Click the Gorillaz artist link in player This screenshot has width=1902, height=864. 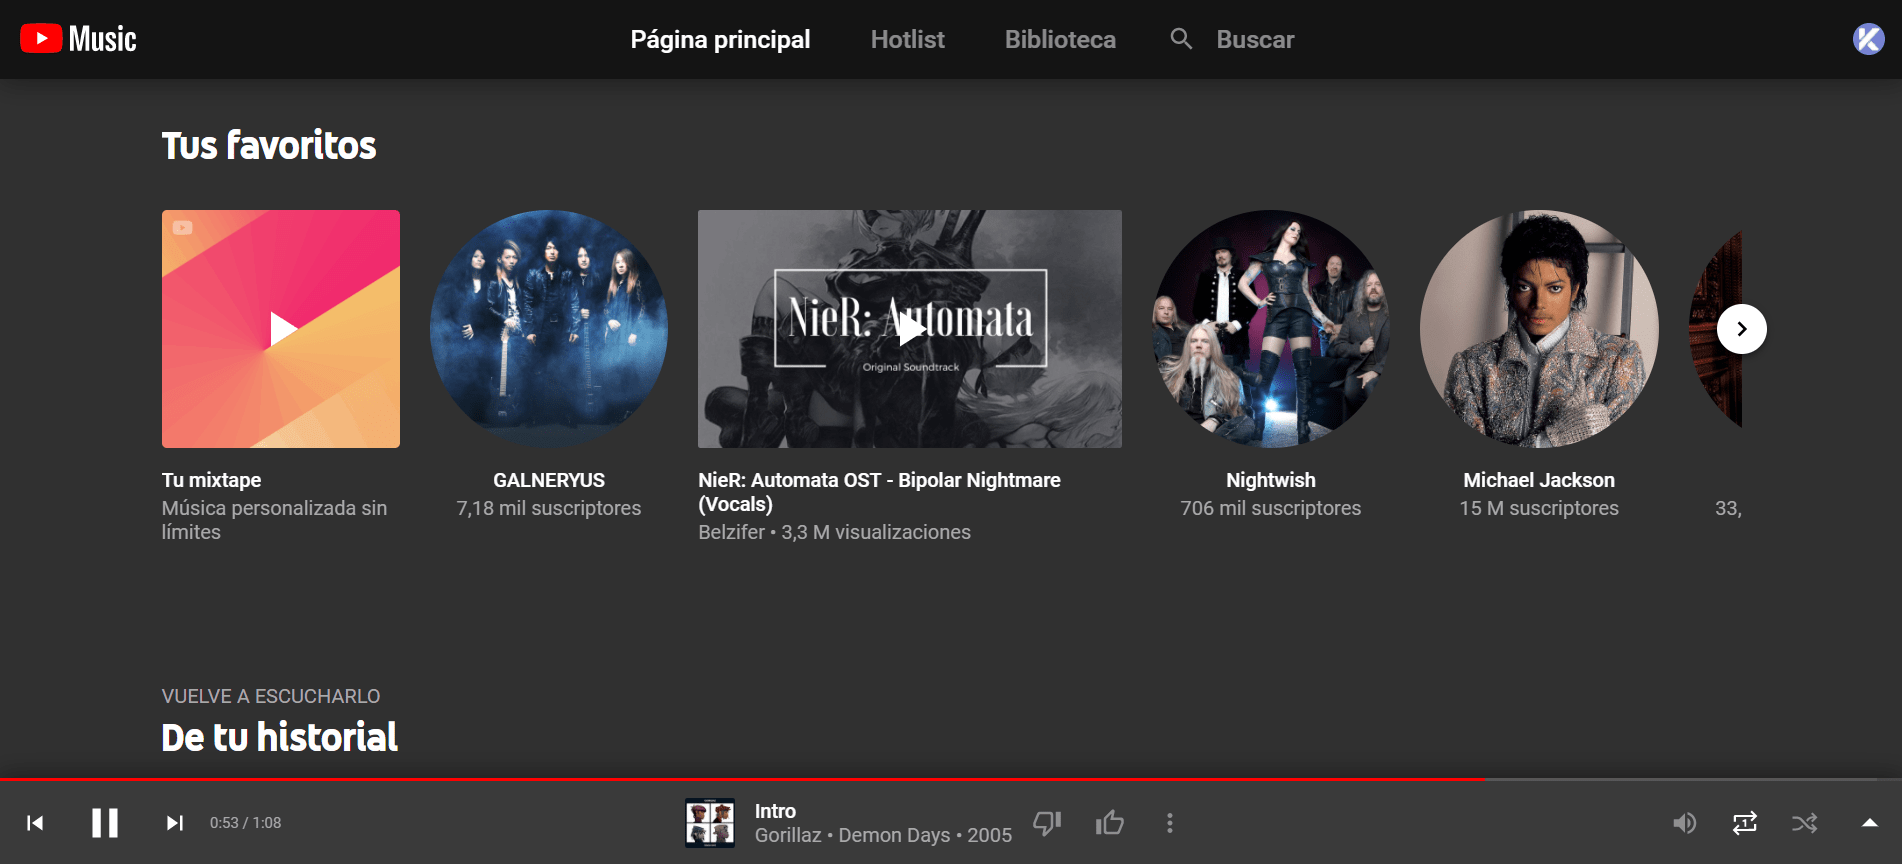788,835
